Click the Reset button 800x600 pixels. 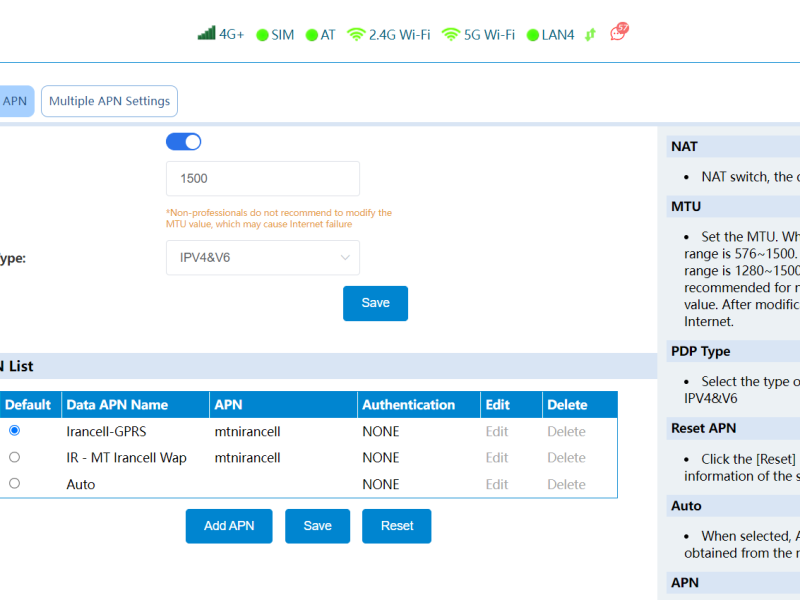click(x=397, y=526)
